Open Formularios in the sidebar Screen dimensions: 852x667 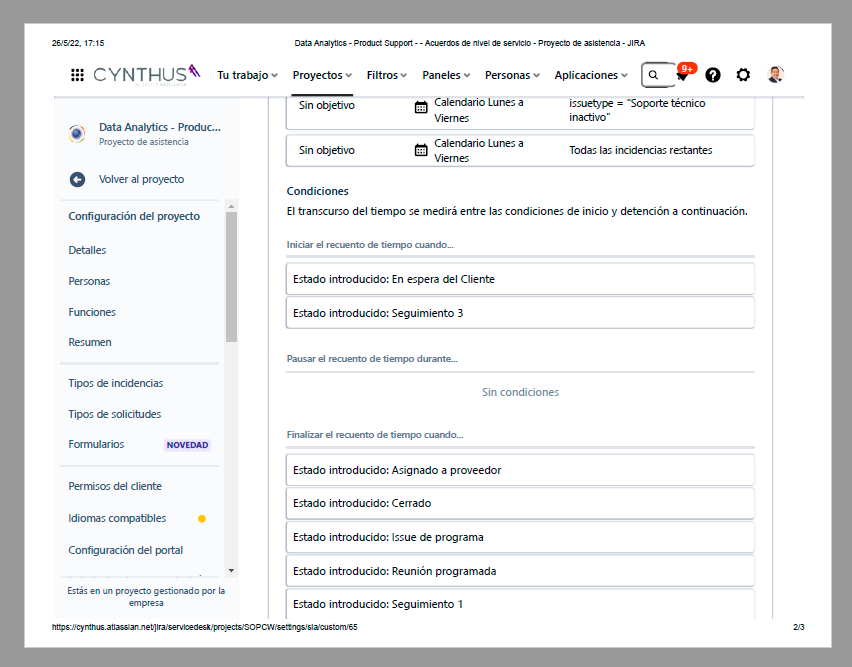pos(96,444)
